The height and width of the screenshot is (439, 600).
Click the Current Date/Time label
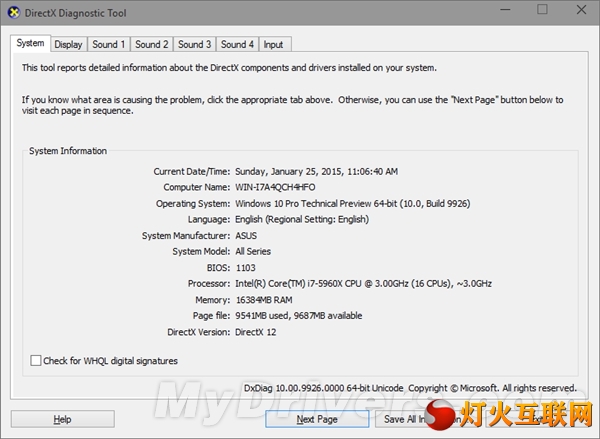click(x=192, y=171)
